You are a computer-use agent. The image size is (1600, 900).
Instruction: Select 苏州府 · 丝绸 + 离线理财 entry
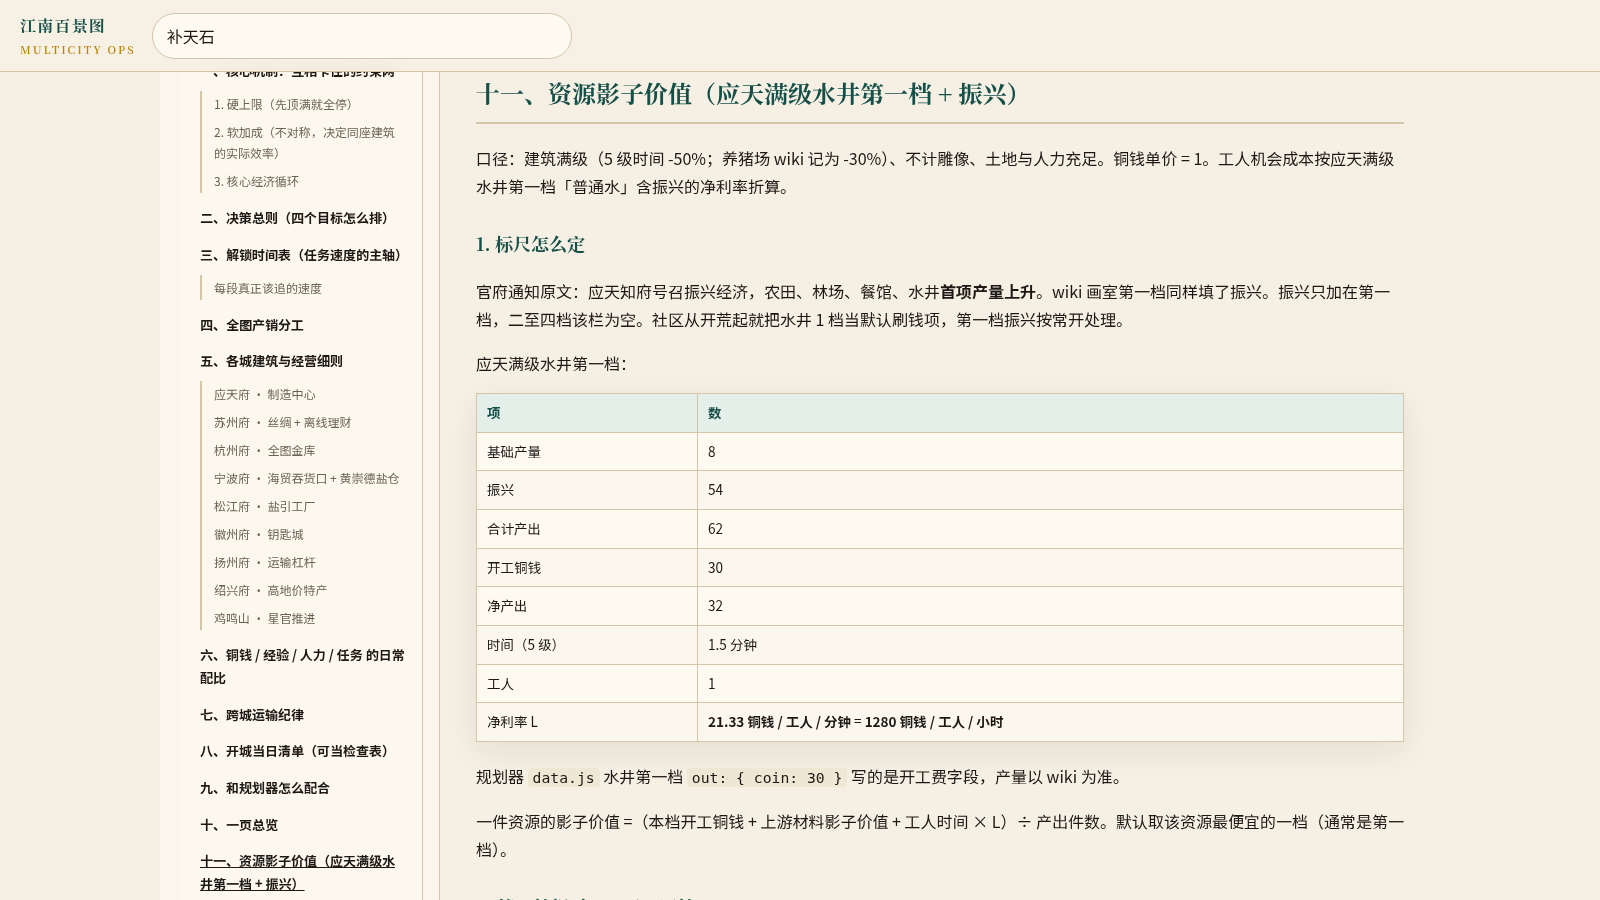(x=283, y=422)
